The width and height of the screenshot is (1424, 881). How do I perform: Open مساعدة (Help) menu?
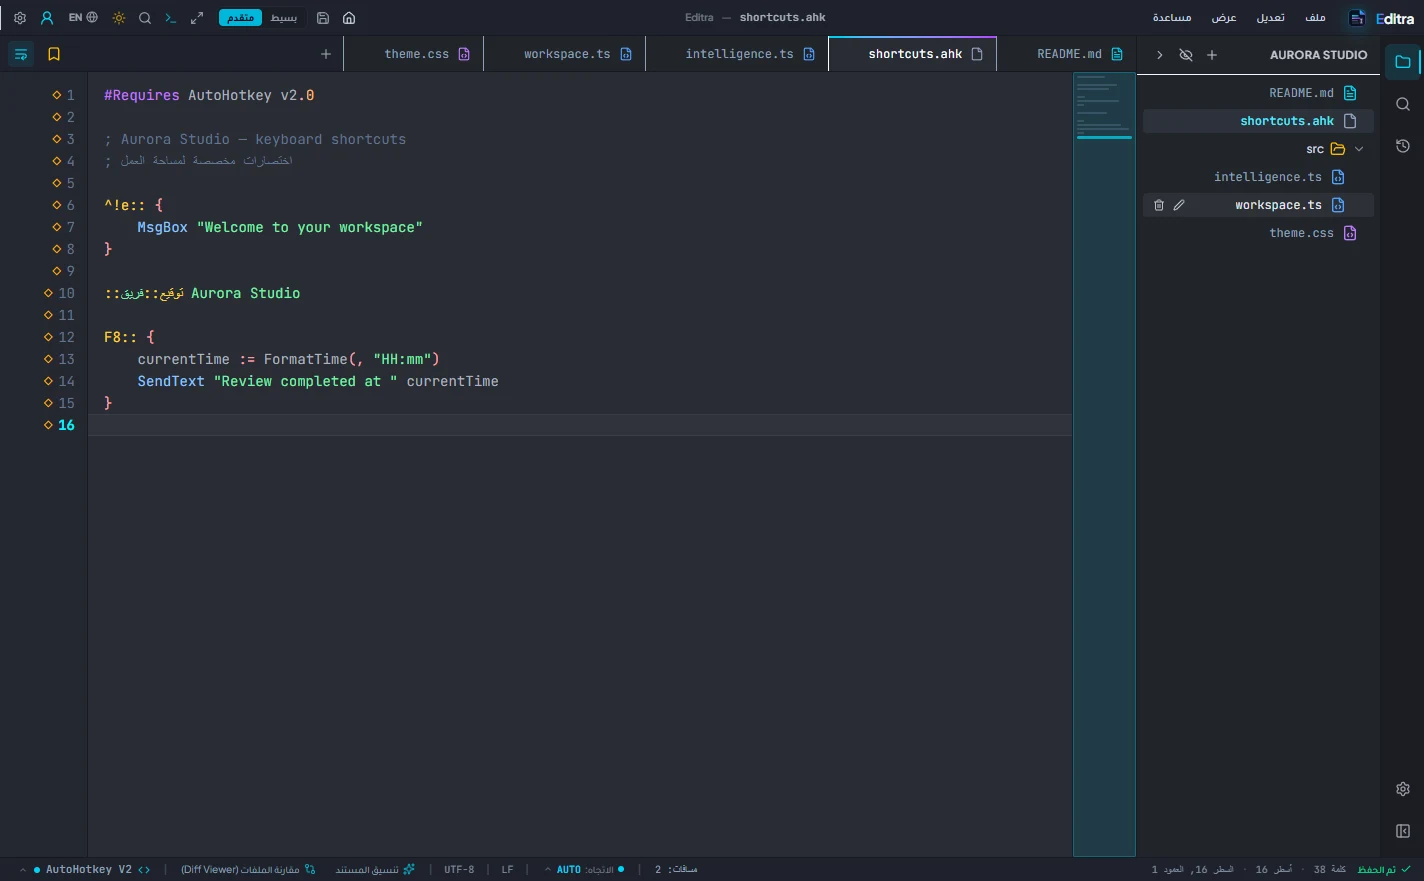(x=1172, y=18)
